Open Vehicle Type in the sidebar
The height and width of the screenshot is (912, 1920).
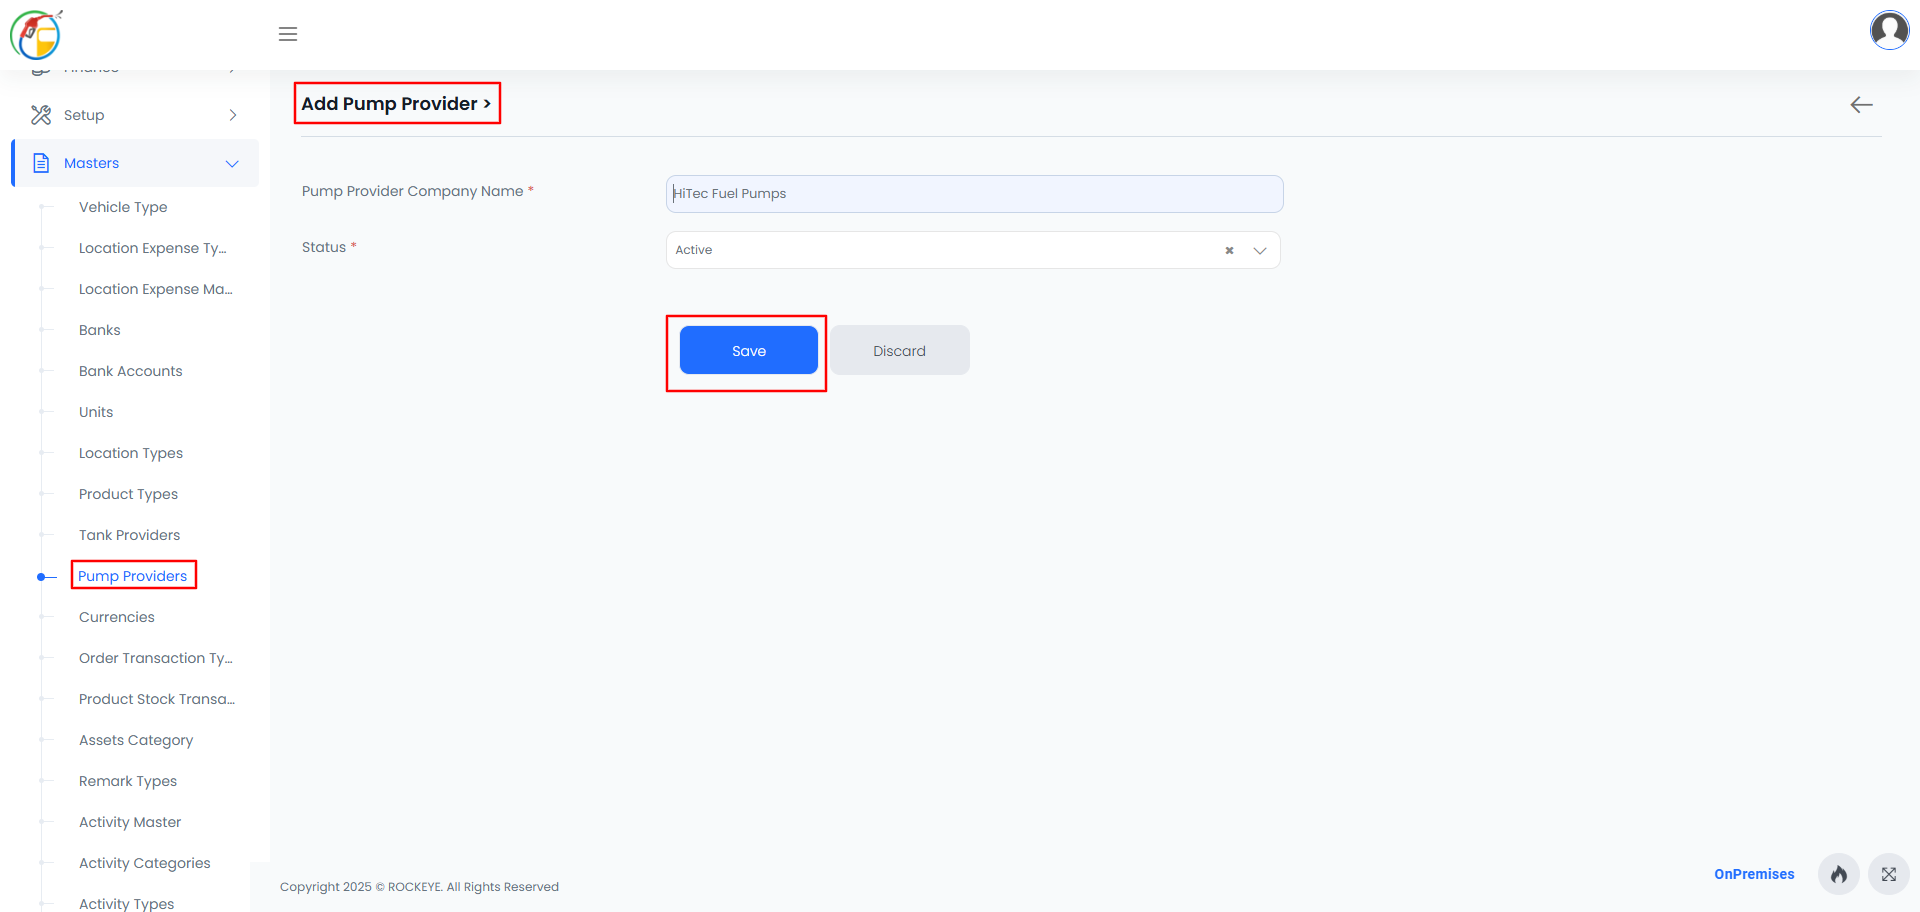pyautogui.click(x=123, y=207)
